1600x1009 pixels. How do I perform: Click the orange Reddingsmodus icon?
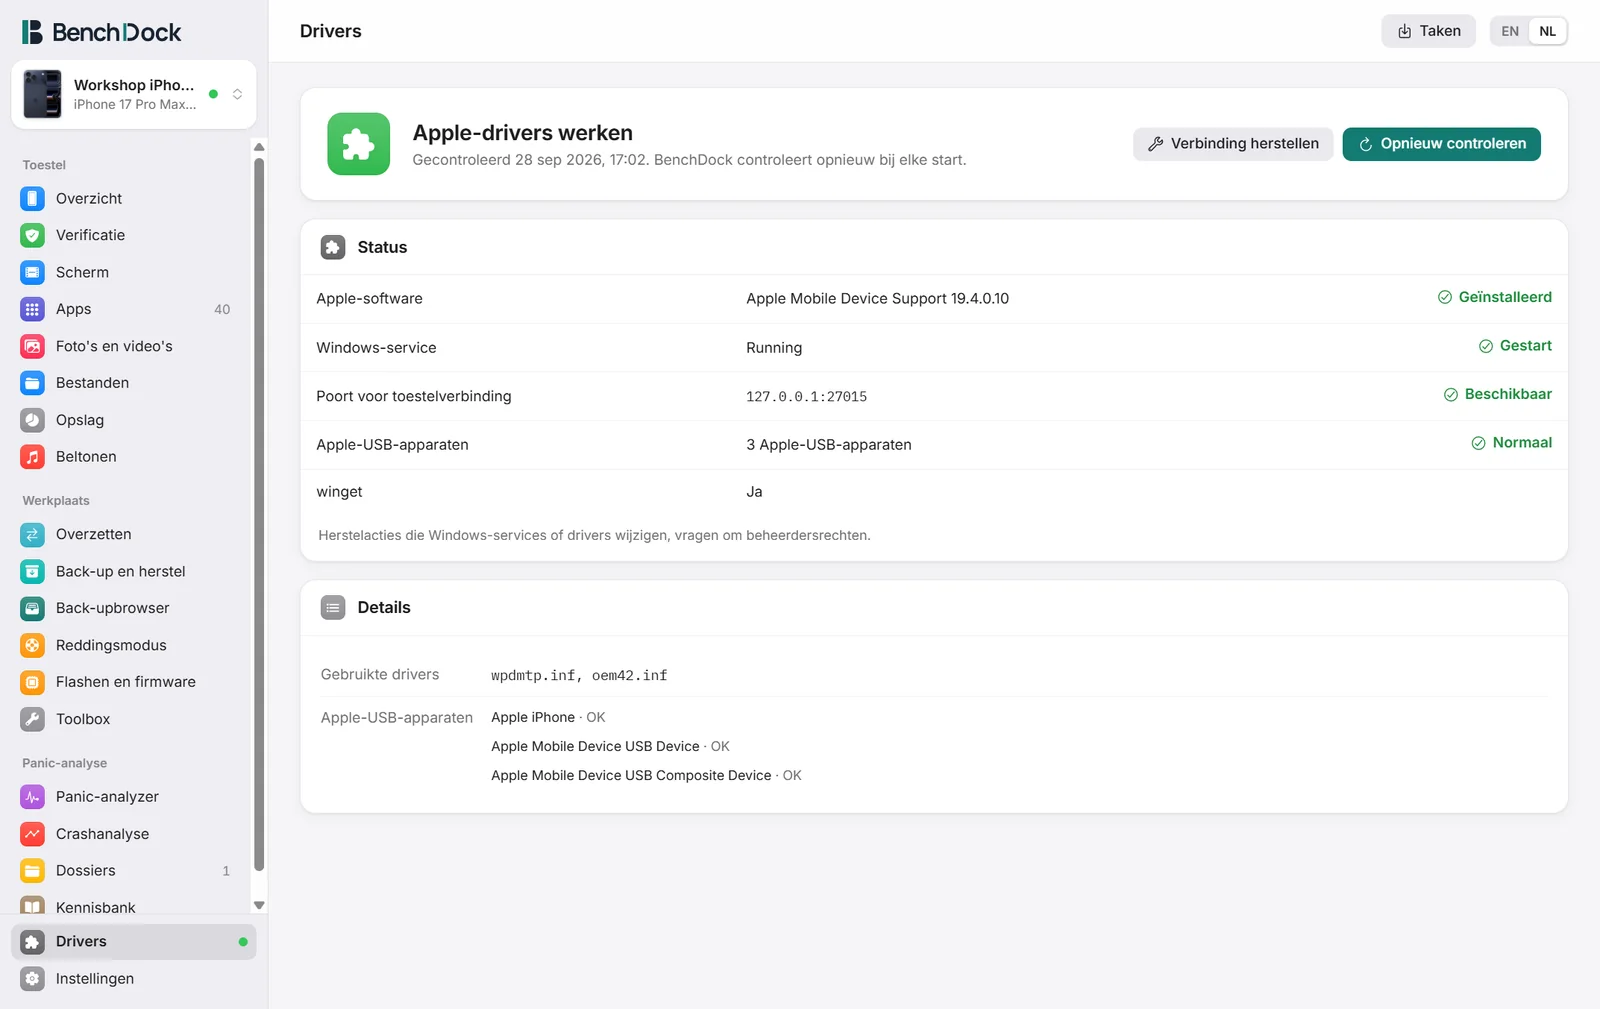[x=32, y=645]
